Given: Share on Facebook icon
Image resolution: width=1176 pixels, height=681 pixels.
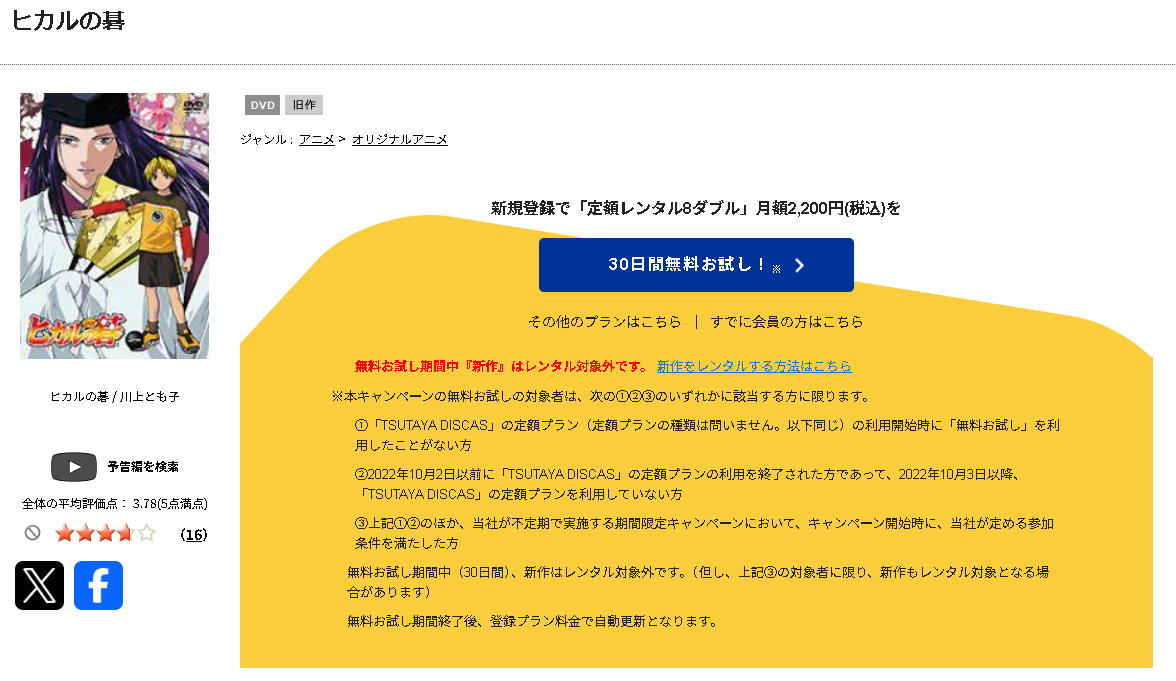Looking at the screenshot, I should click(98, 585).
